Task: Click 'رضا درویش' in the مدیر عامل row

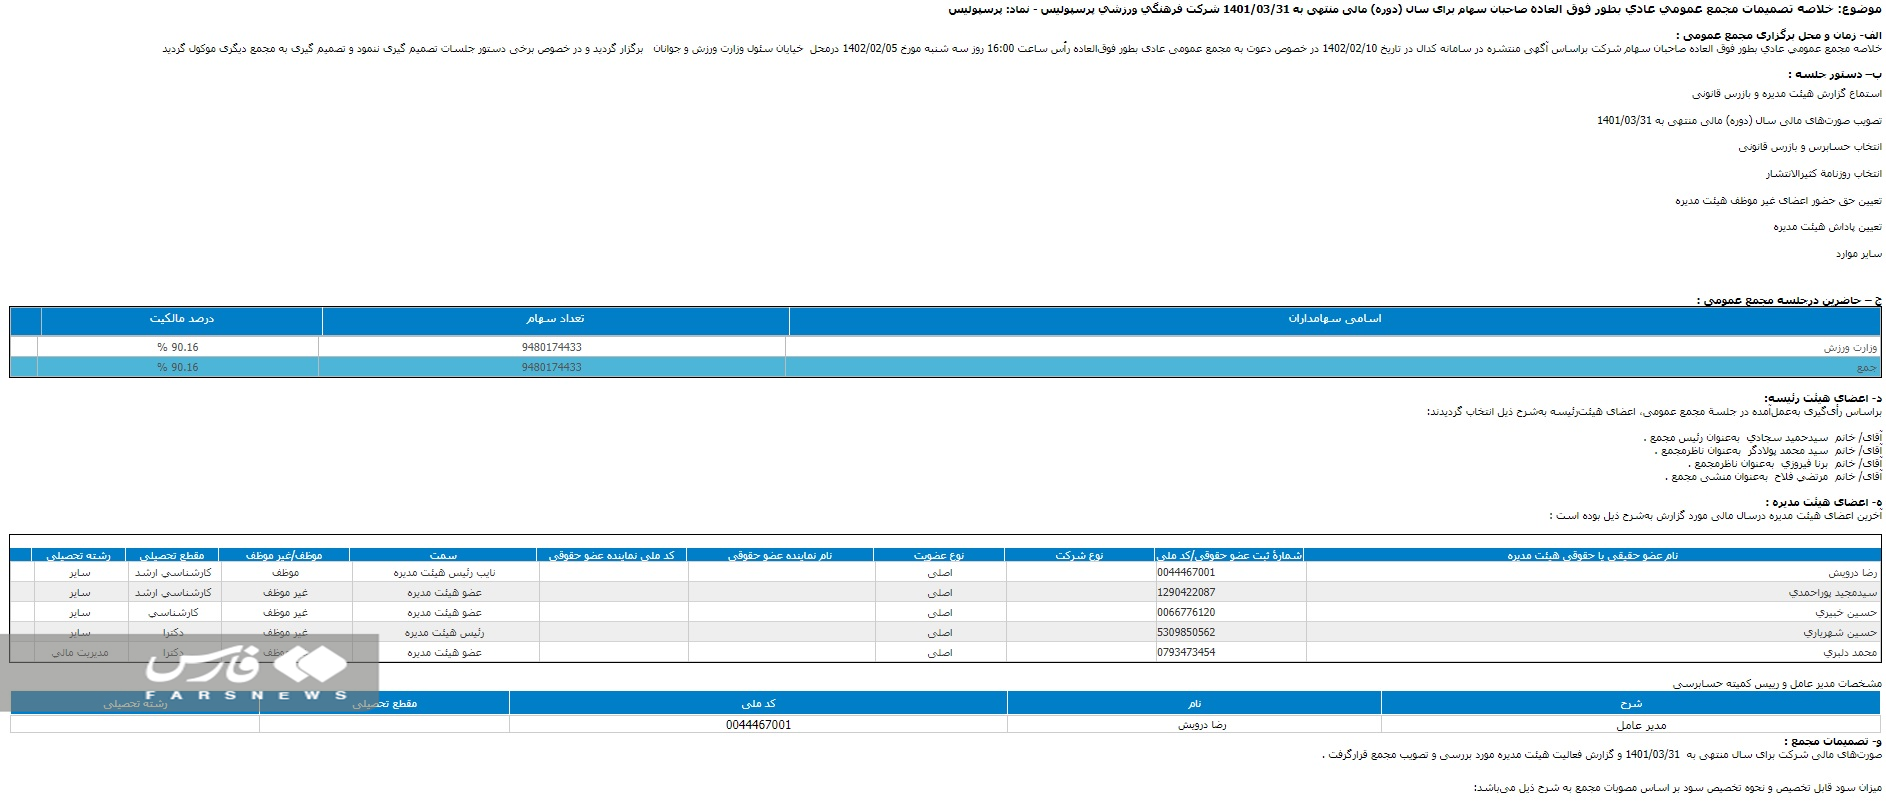Action: [x=1201, y=725]
